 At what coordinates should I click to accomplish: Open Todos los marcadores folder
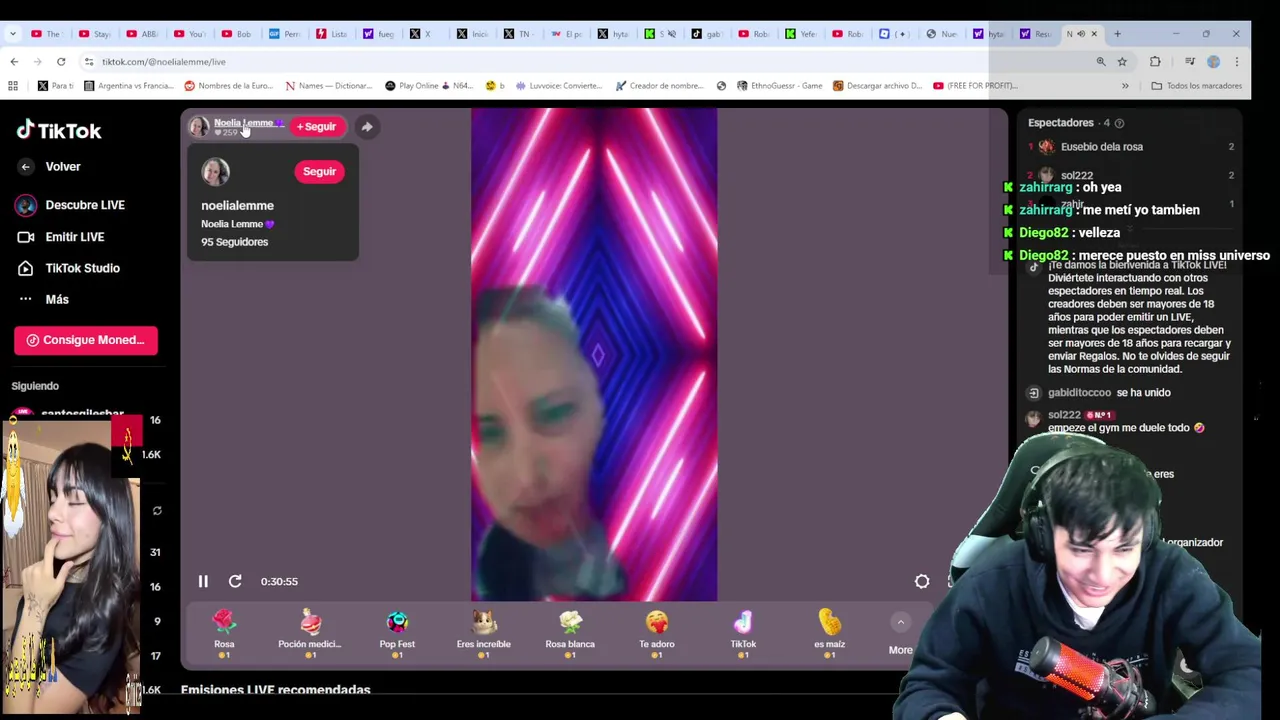tap(1196, 86)
